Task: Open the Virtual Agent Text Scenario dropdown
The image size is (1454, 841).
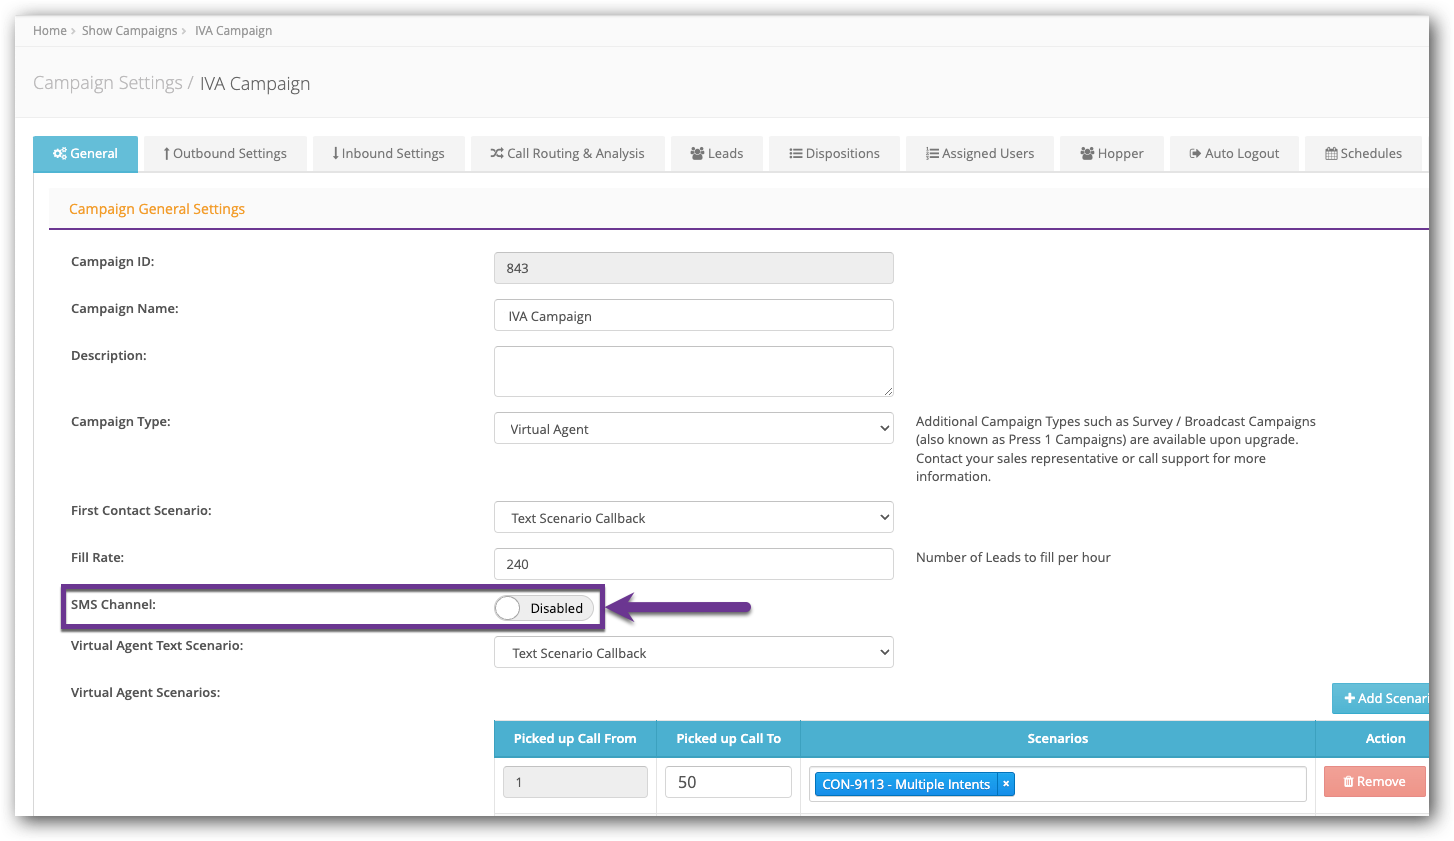Action: [x=694, y=652]
